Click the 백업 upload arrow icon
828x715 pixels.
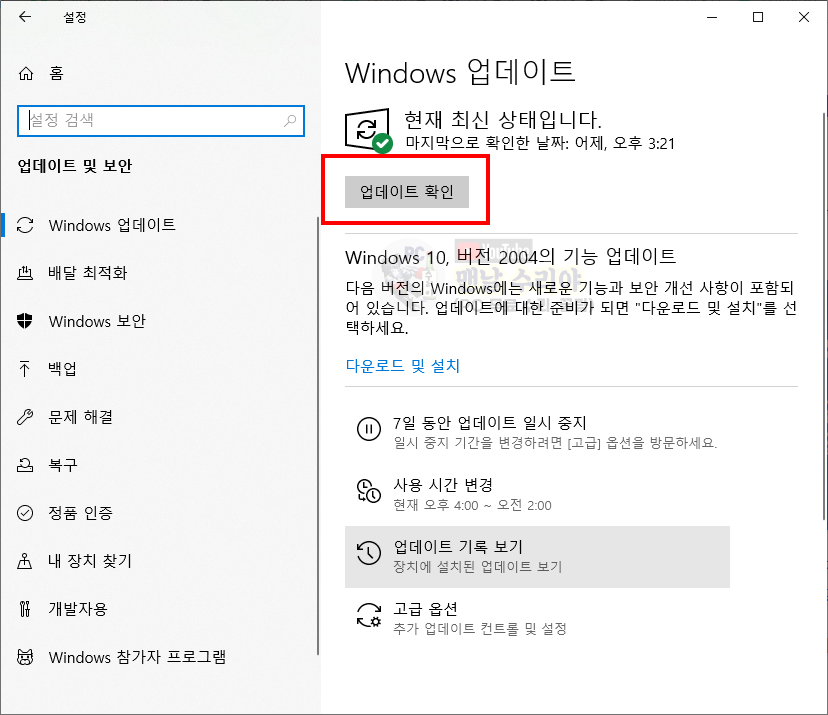[x=25, y=369]
